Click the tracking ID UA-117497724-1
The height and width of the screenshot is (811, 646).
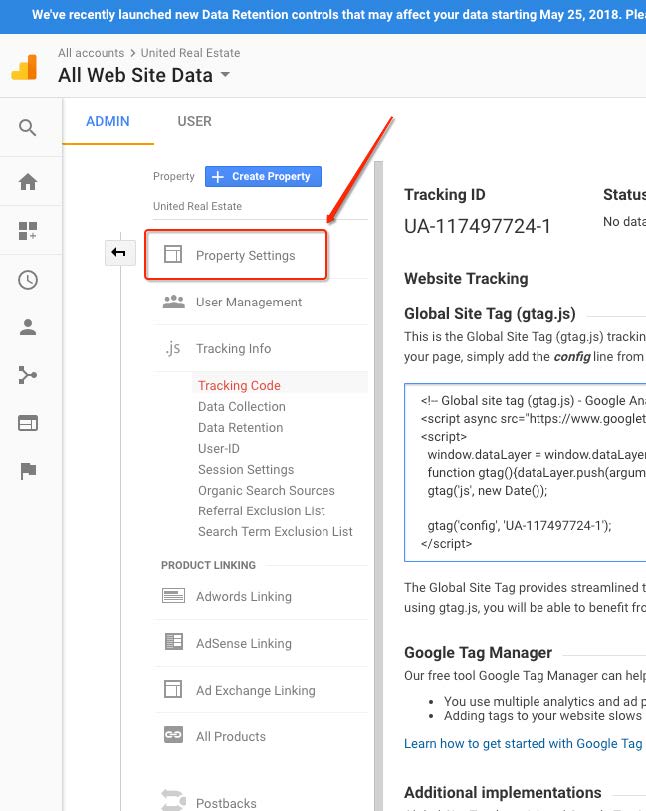pos(477,227)
